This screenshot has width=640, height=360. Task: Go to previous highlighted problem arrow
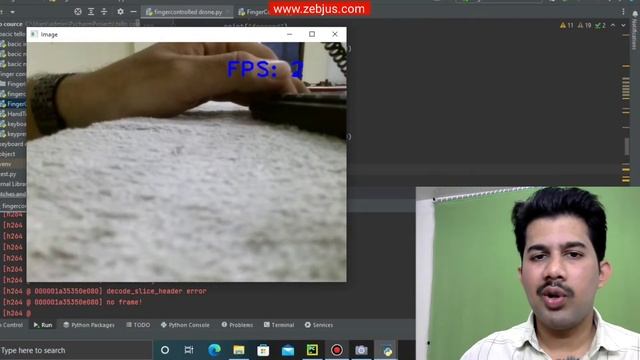point(613,25)
